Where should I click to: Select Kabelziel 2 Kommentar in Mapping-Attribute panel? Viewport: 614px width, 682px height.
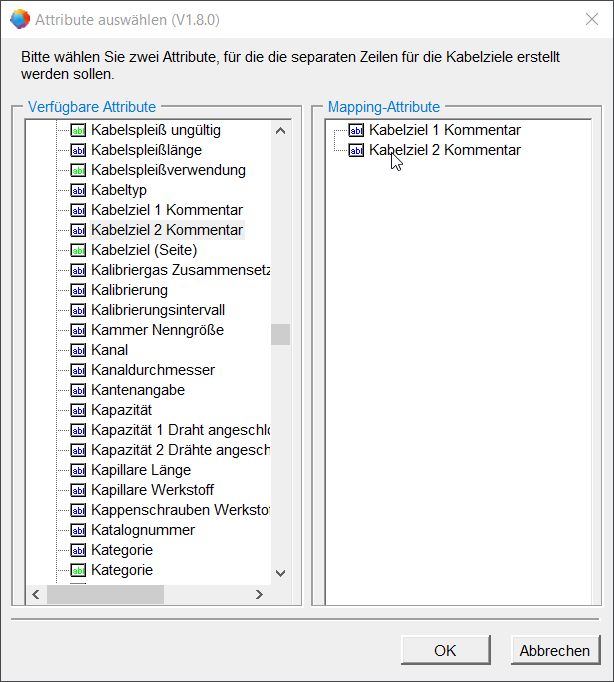(444, 150)
